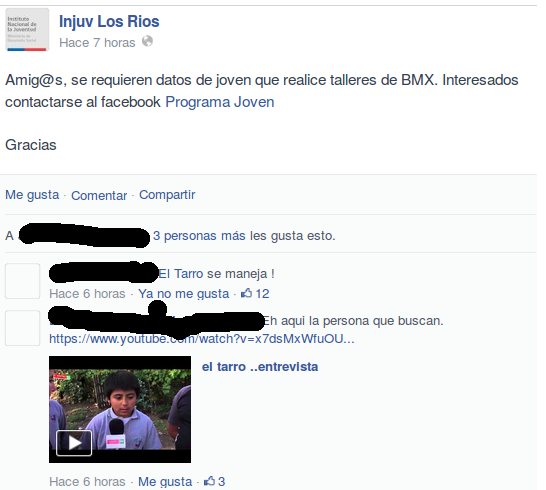
Task: Click the public globe privacy icon
Action: tap(147, 41)
